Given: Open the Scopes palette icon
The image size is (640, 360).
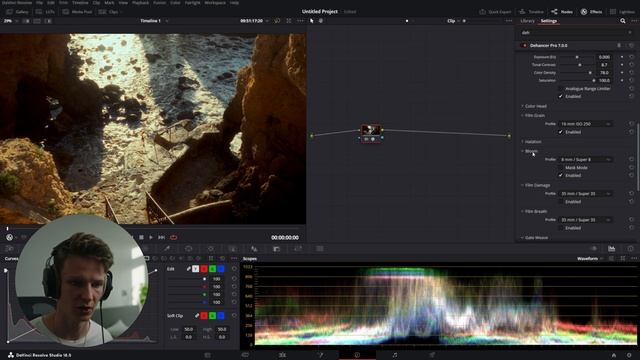Looking at the screenshot, I should point(611,248).
